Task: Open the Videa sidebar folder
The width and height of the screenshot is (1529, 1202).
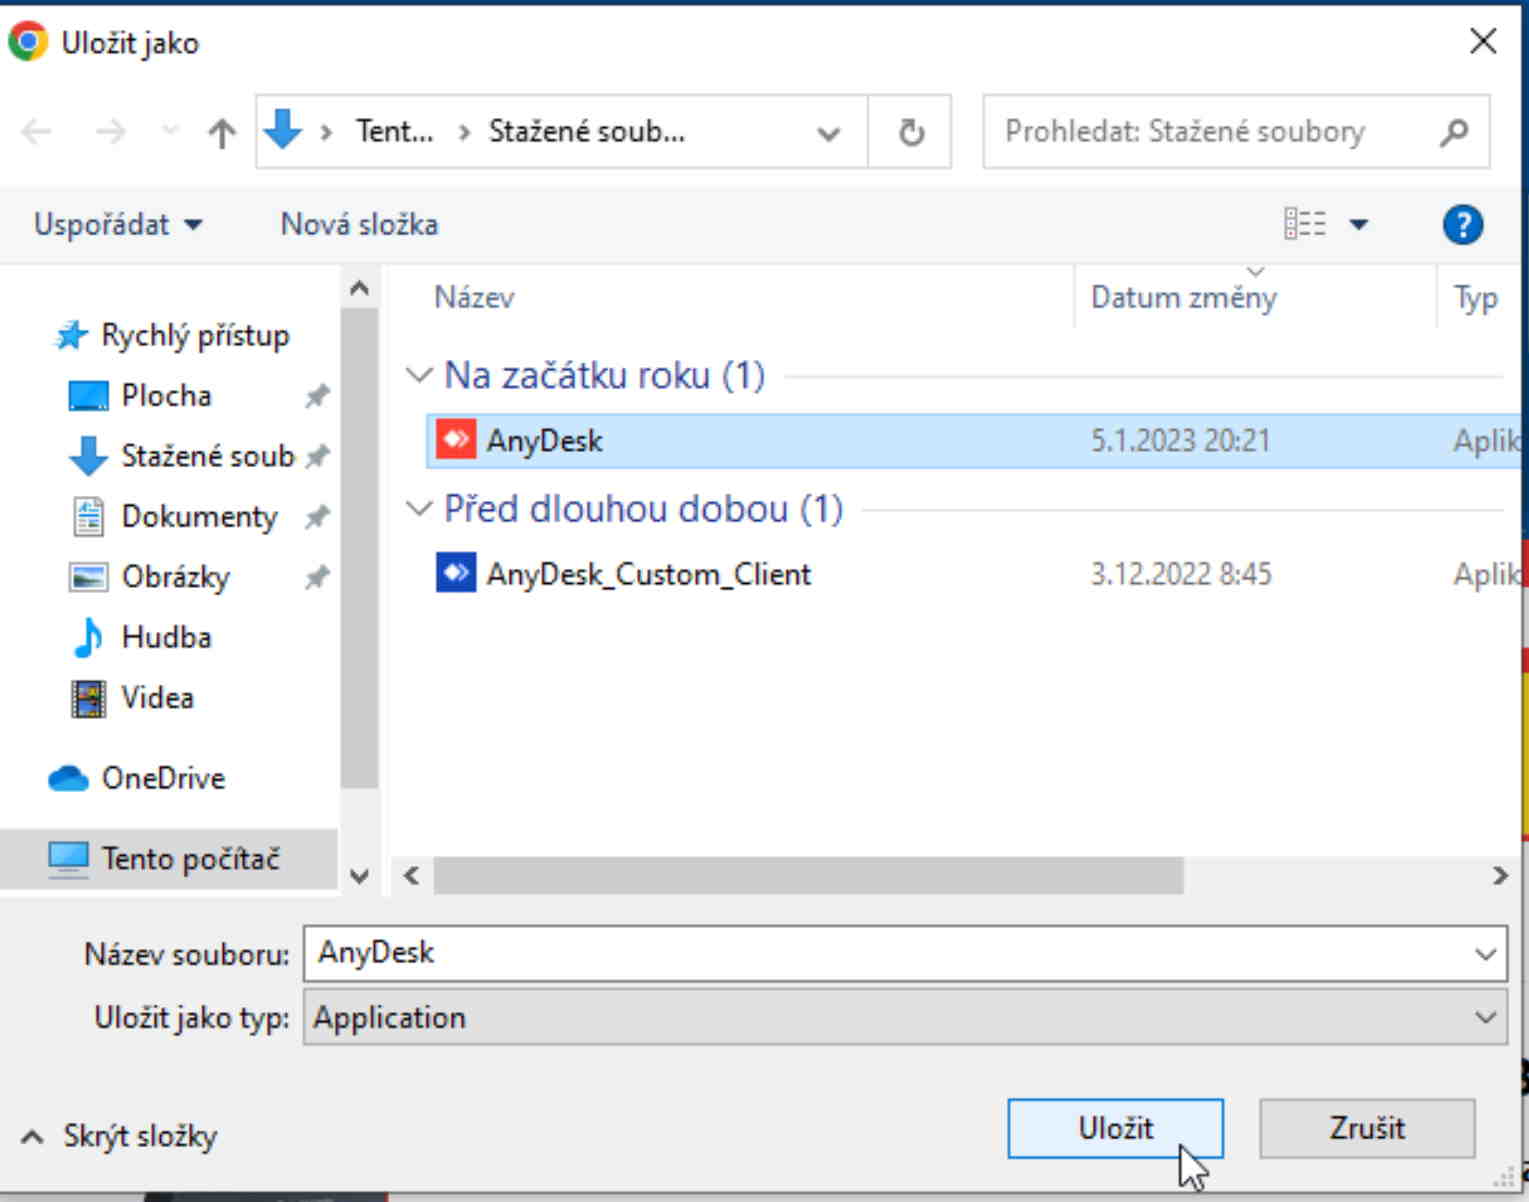Action: [x=157, y=697]
